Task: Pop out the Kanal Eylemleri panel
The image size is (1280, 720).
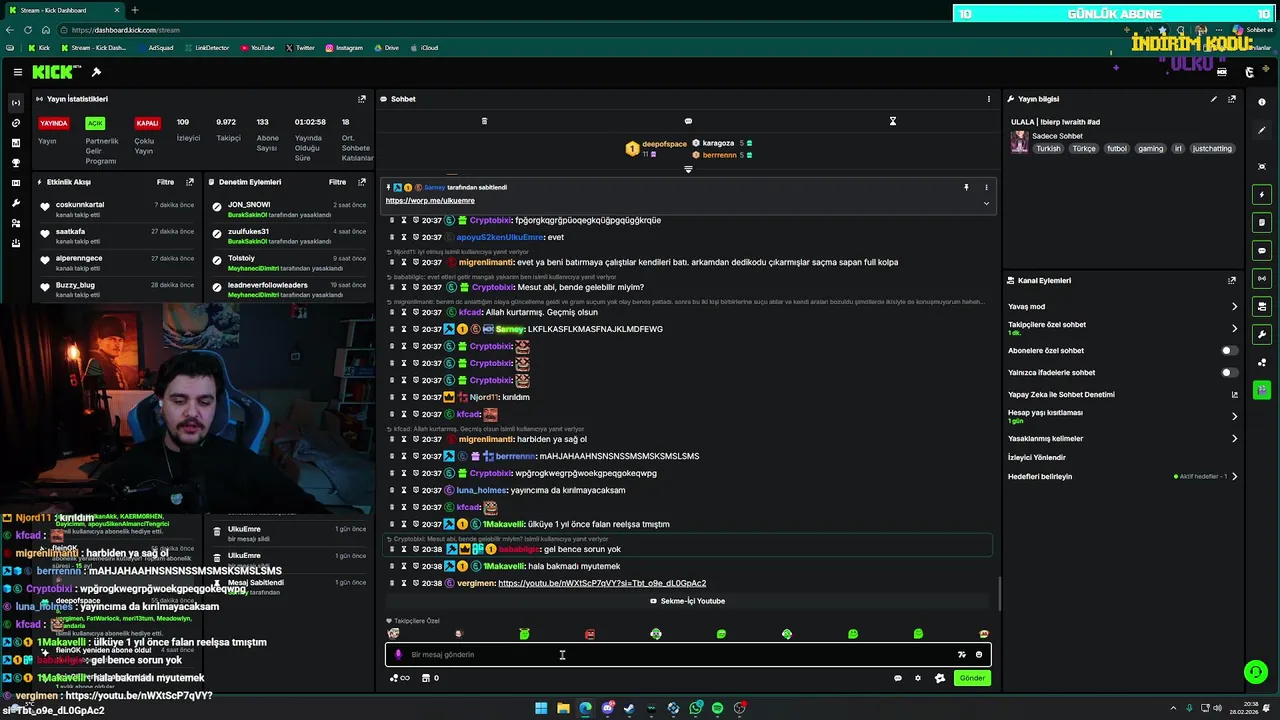Action: pos(1232,281)
